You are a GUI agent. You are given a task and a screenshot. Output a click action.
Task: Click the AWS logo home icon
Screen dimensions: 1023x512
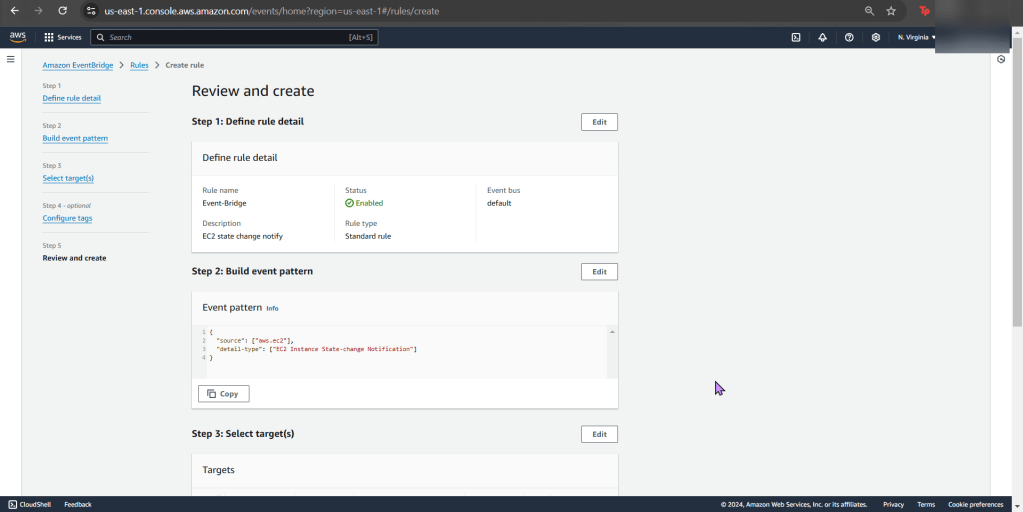pyautogui.click(x=18, y=37)
